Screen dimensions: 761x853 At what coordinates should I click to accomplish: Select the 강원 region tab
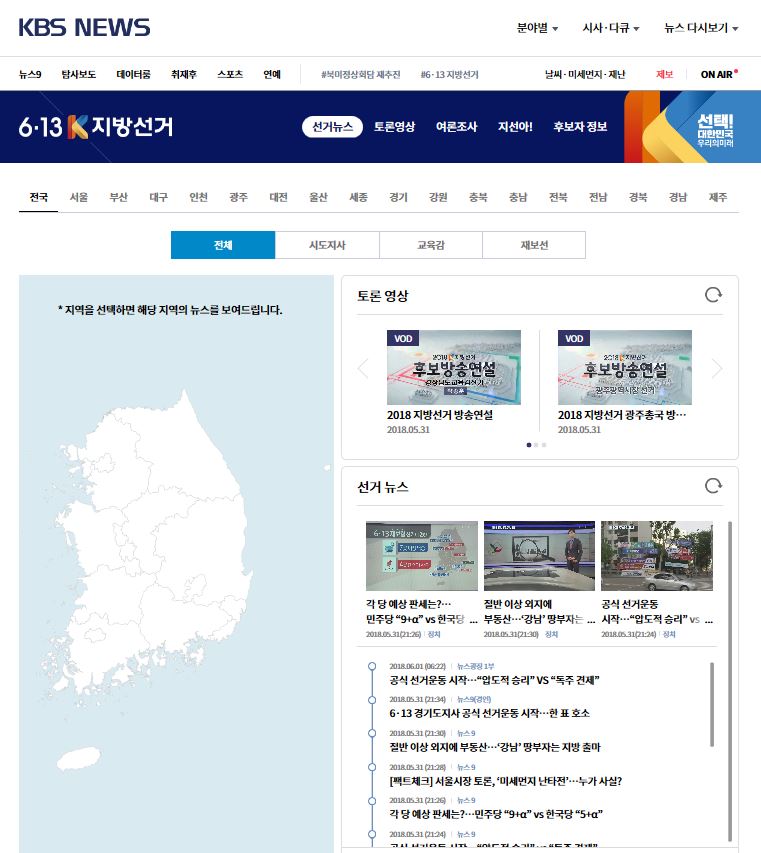[438, 197]
